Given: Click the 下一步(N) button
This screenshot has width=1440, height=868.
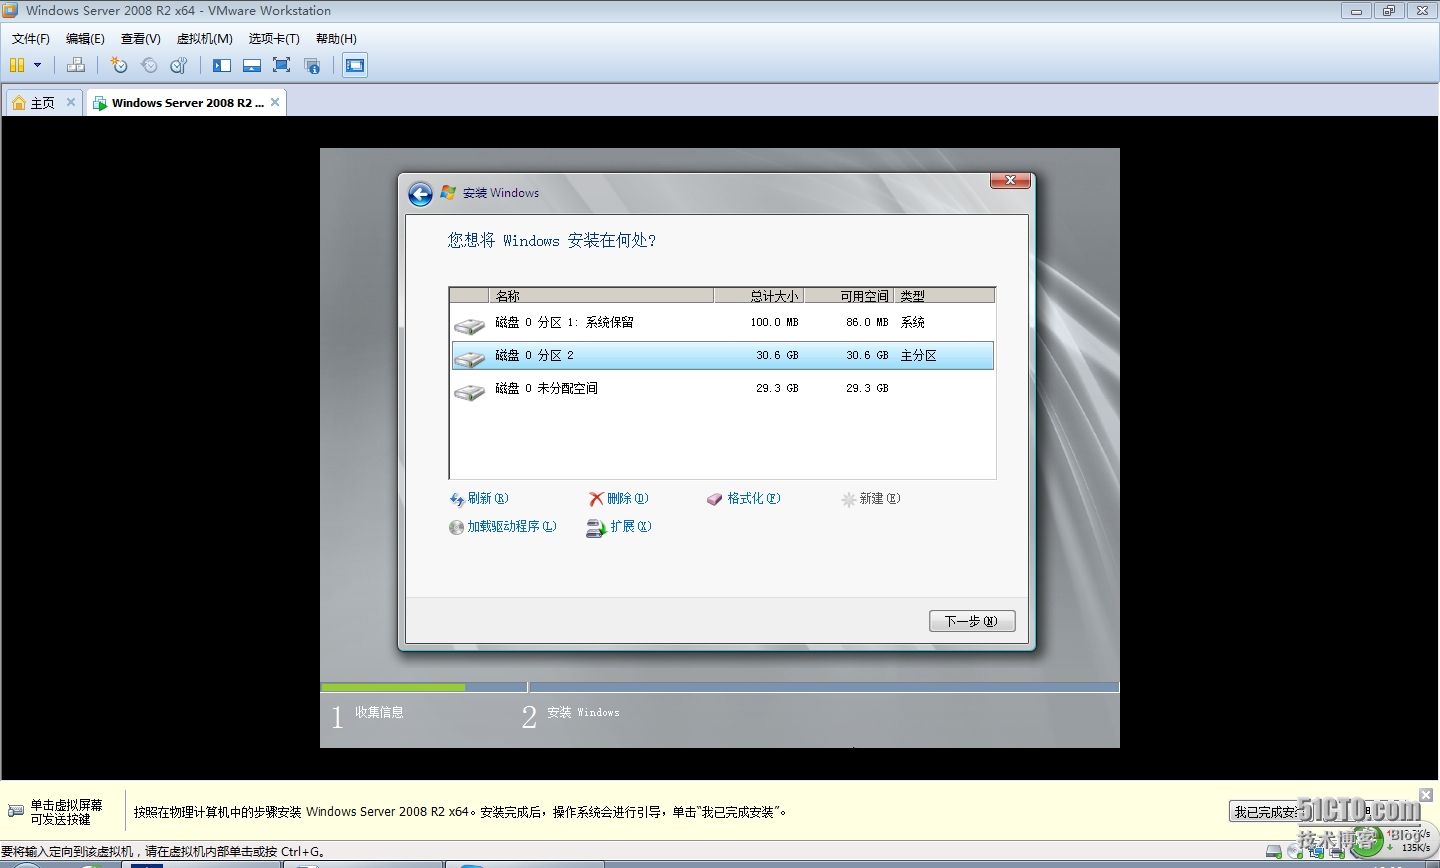Looking at the screenshot, I should tap(972, 621).
